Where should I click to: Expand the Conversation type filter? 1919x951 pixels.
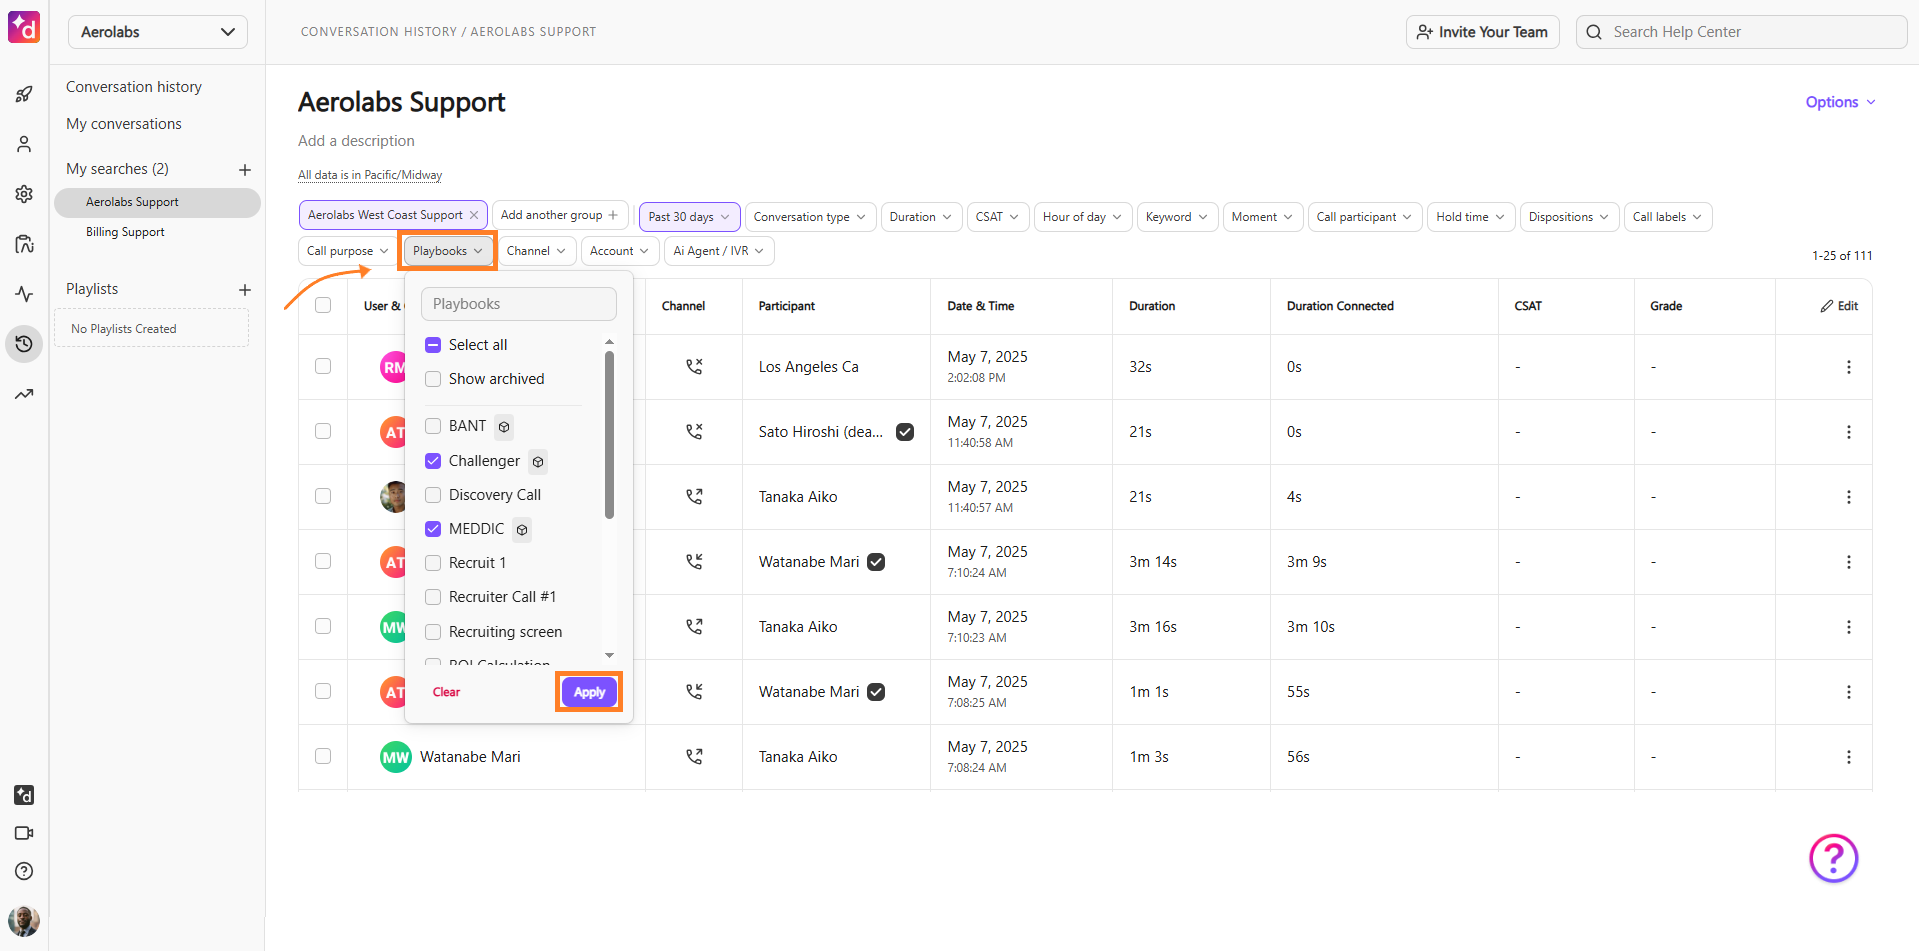click(810, 217)
